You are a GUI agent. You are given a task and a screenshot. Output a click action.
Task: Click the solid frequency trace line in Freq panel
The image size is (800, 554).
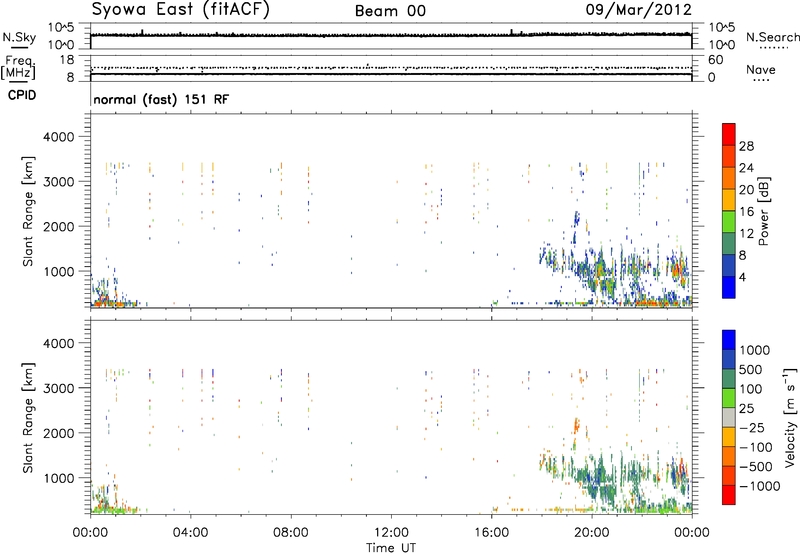391,74
